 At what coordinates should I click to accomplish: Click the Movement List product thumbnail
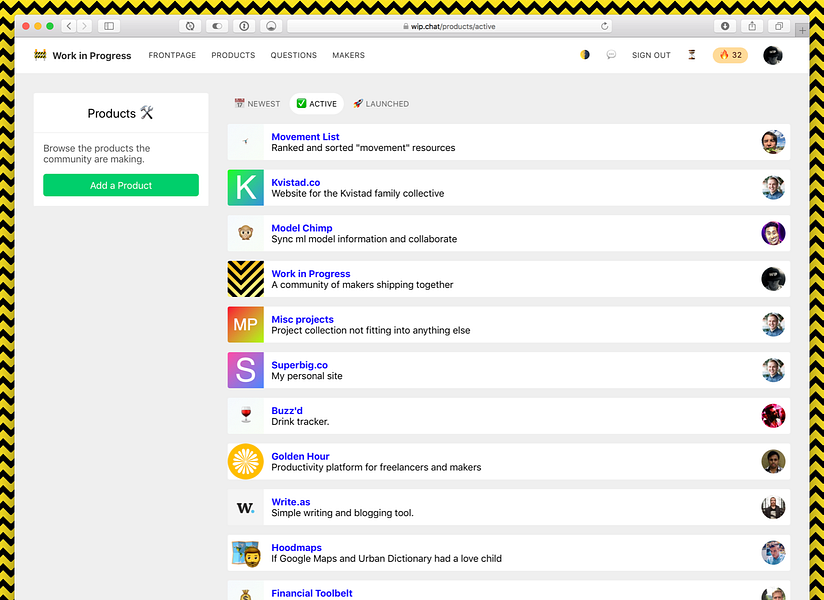[245, 142]
